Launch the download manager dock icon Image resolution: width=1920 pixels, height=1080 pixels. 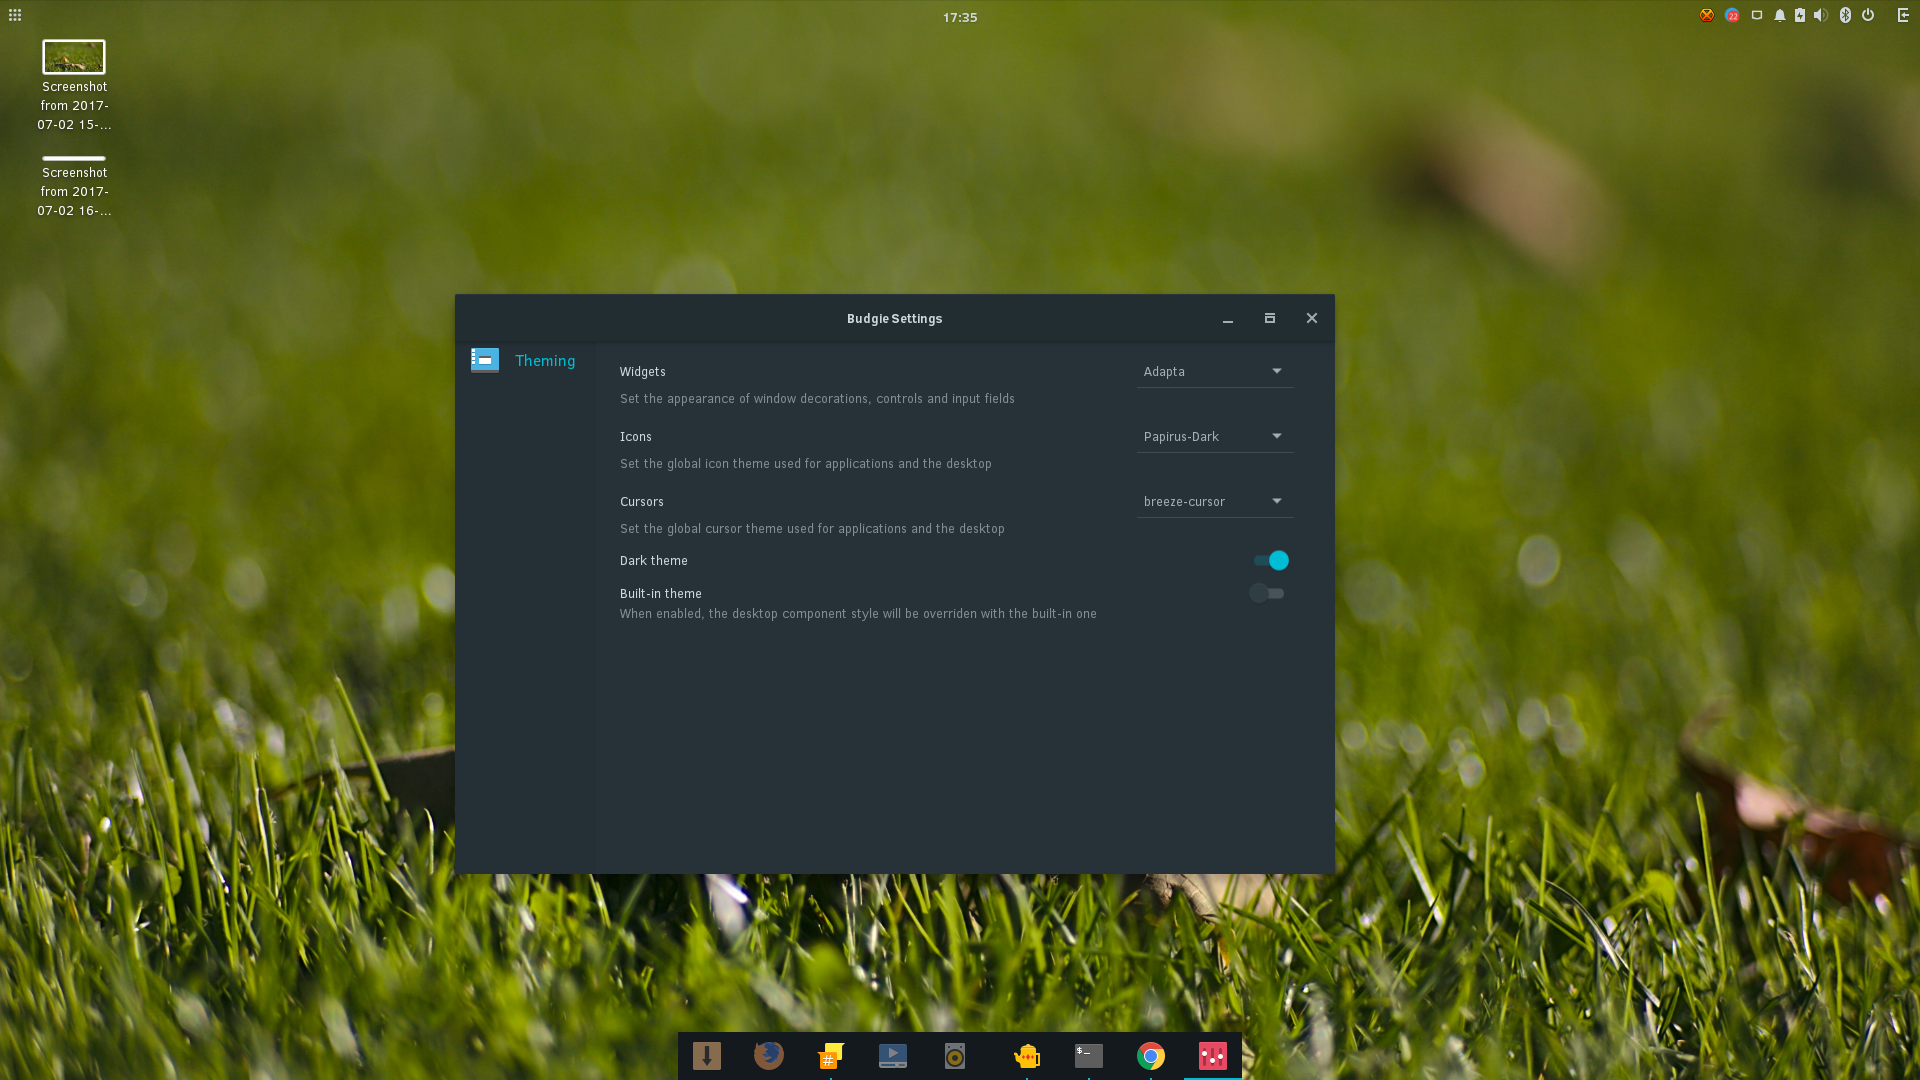click(x=707, y=1056)
